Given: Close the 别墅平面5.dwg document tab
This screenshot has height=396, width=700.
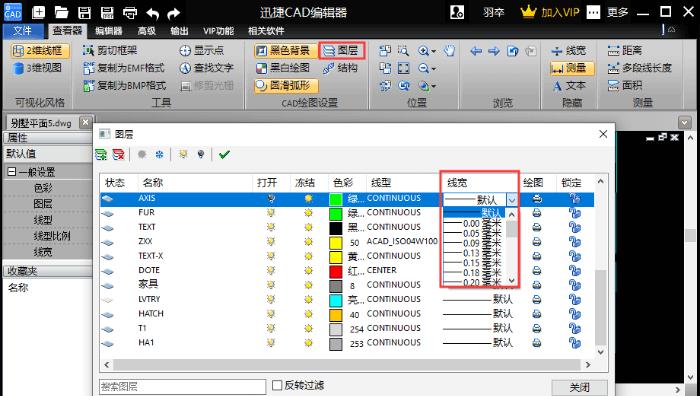Looking at the screenshot, I should [x=85, y=122].
